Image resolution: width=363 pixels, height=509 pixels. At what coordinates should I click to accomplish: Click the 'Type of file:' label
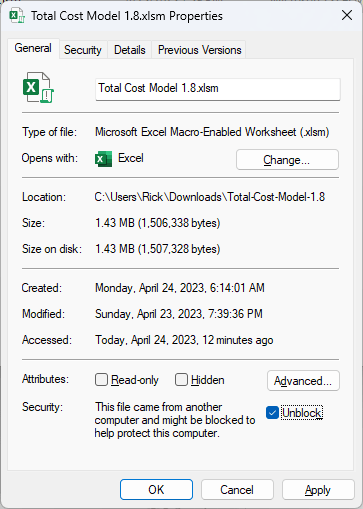(49, 132)
